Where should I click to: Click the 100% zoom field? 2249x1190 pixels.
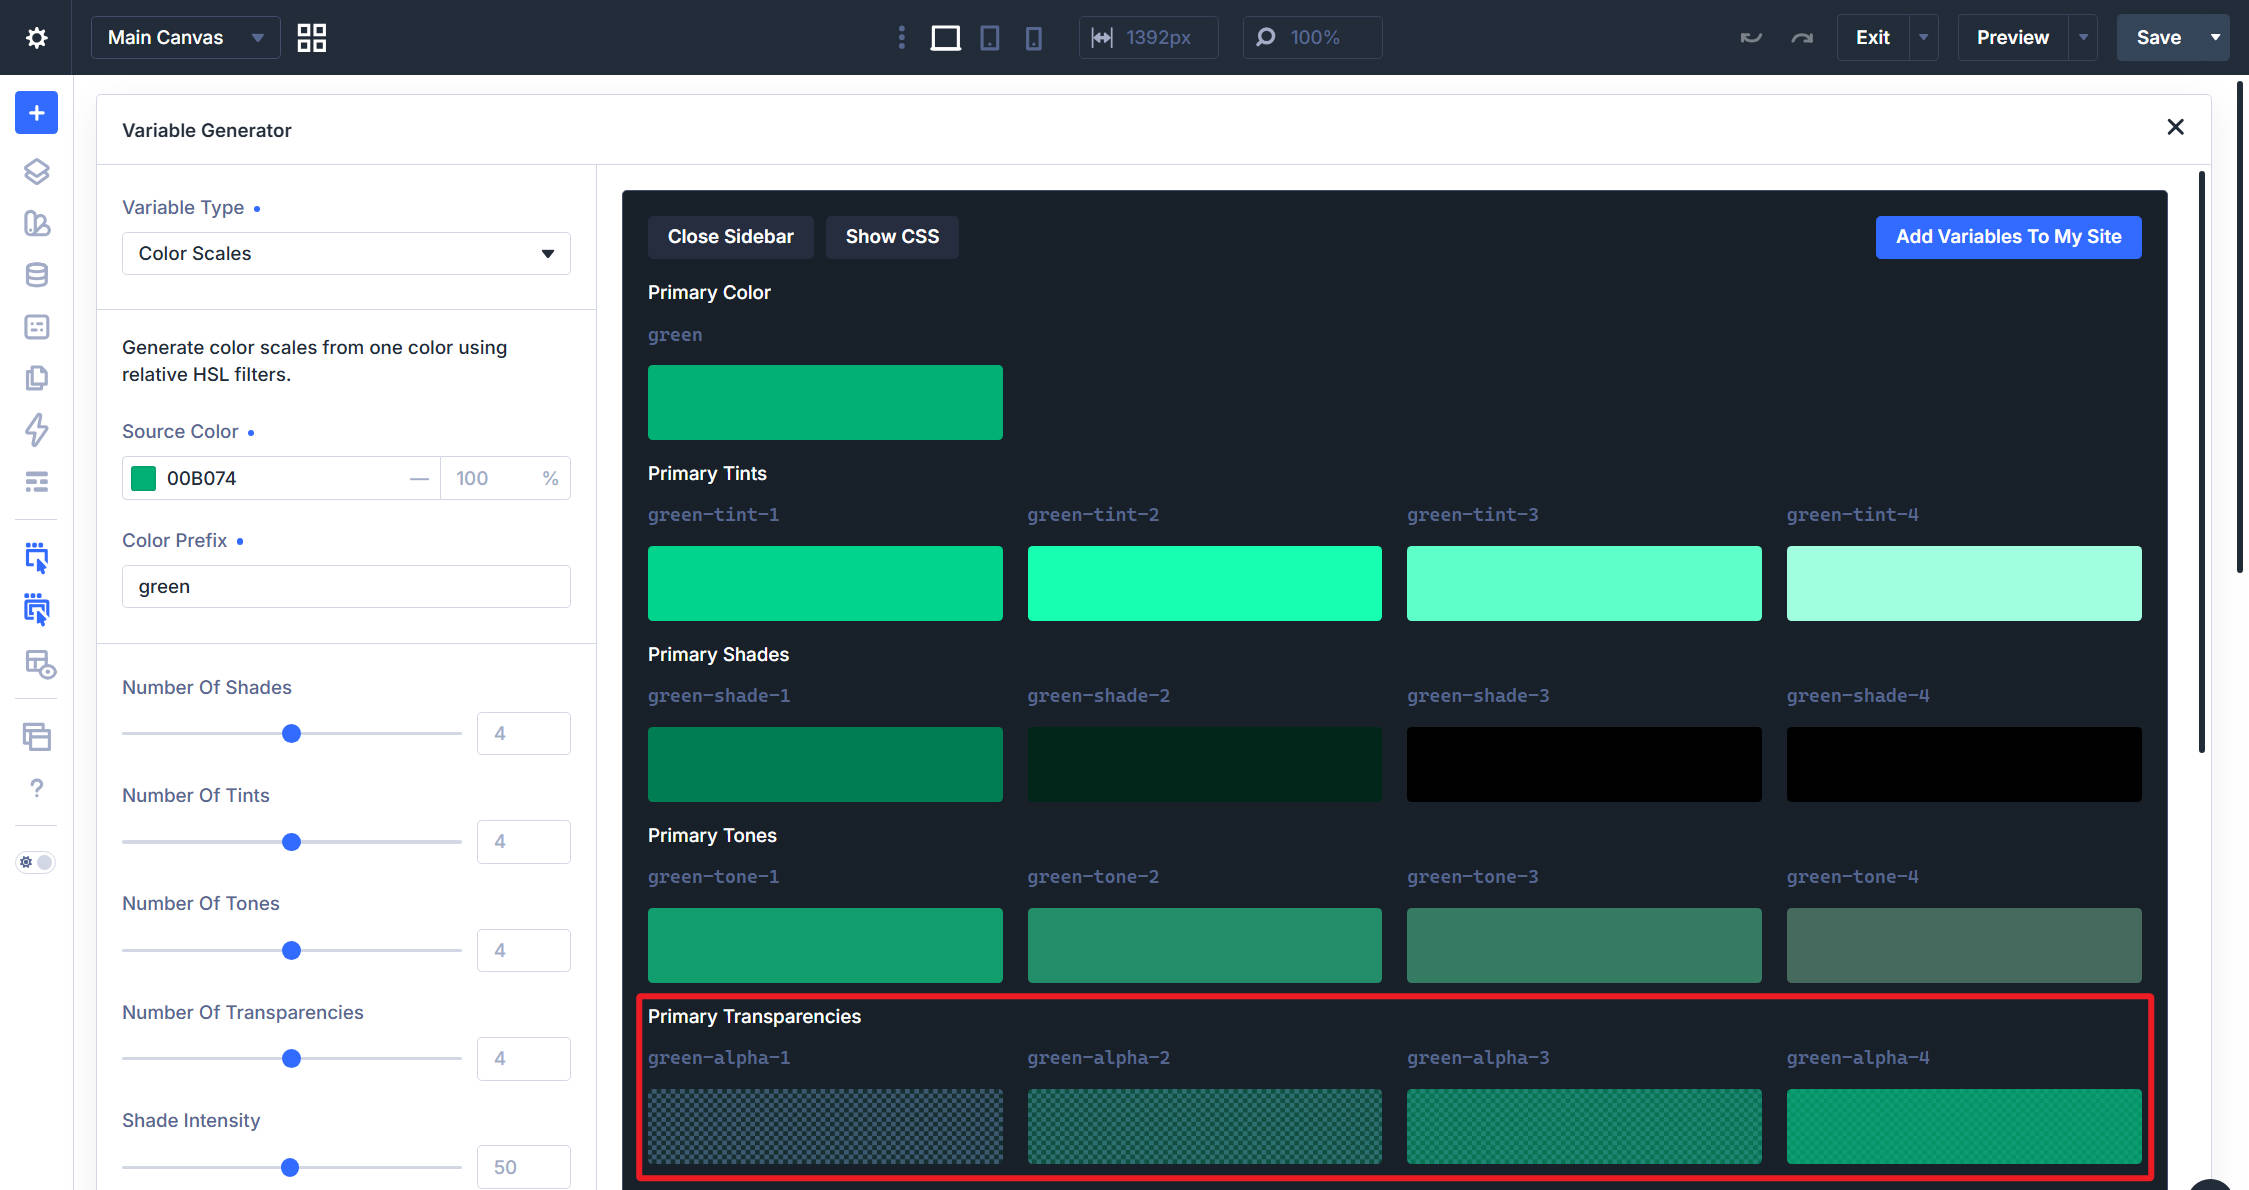pos(1312,38)
